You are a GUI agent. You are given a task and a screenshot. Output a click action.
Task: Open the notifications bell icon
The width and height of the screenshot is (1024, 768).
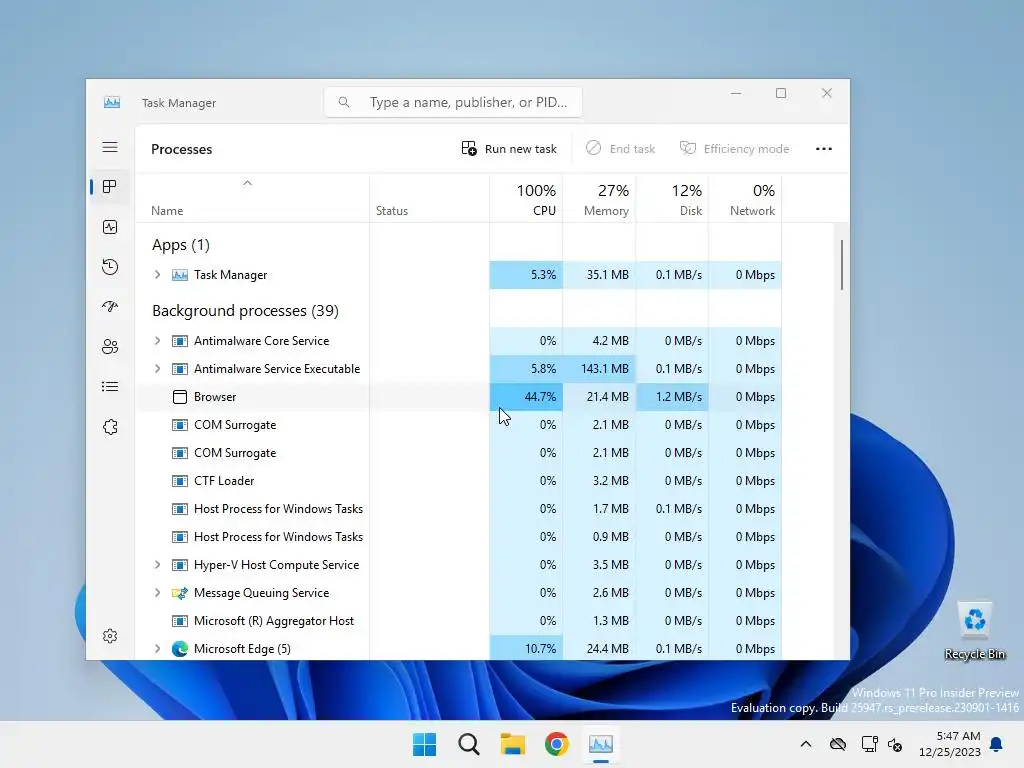coord(996,744)
